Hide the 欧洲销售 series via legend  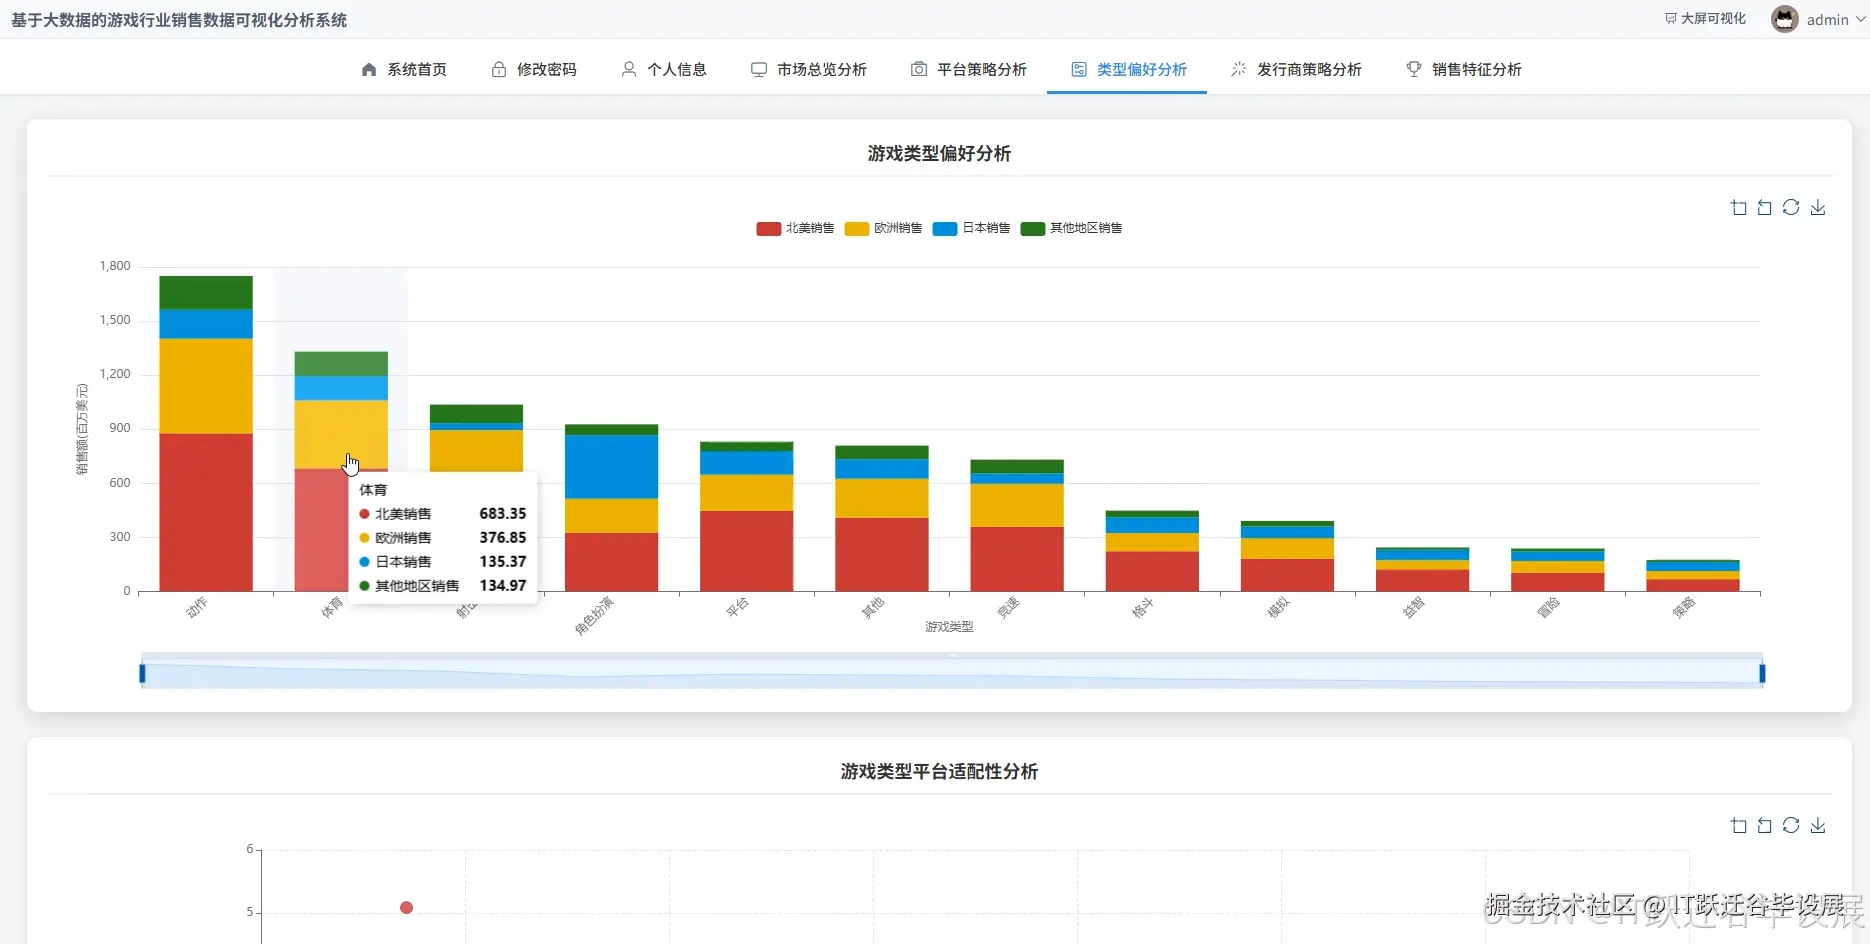pyautogui.click(x=883, y=228)
